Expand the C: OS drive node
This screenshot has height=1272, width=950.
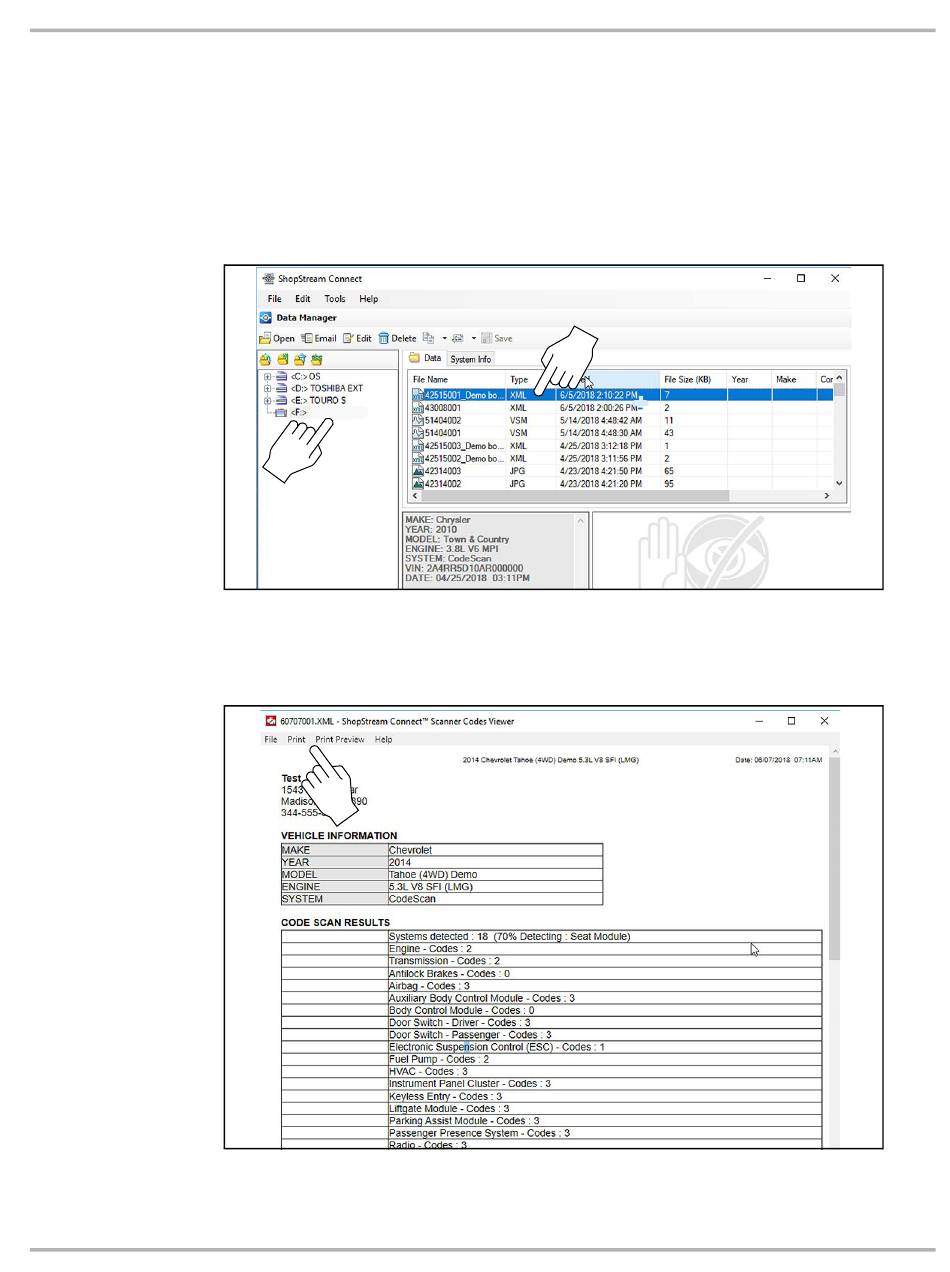click(x=268, y=377)
